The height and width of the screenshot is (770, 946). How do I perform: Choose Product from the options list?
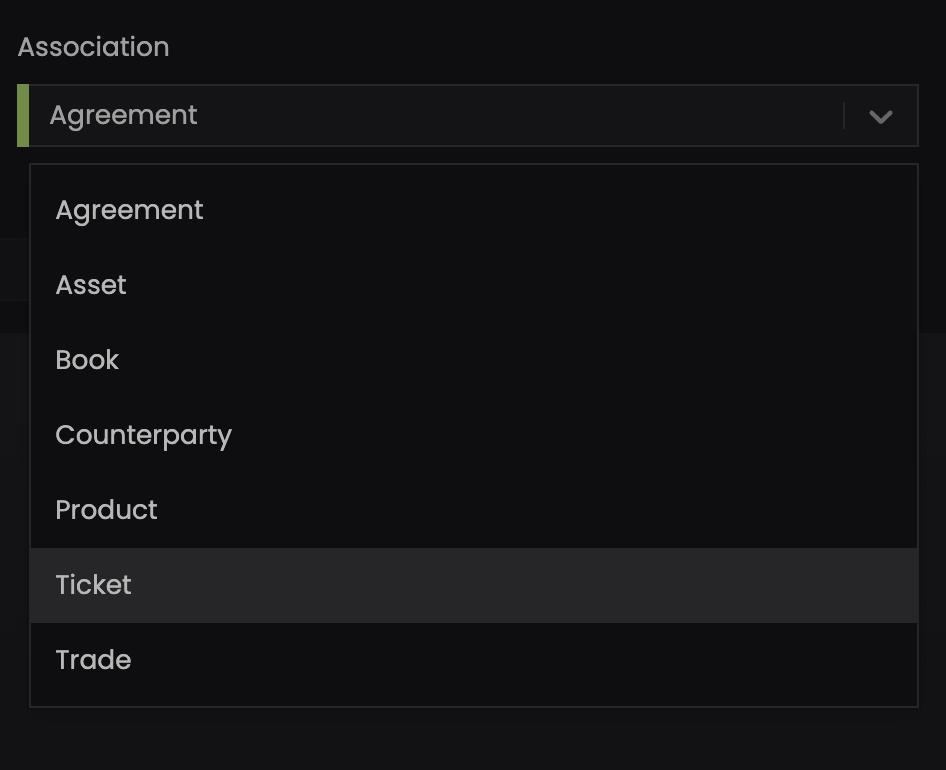[x=107, y=510]
